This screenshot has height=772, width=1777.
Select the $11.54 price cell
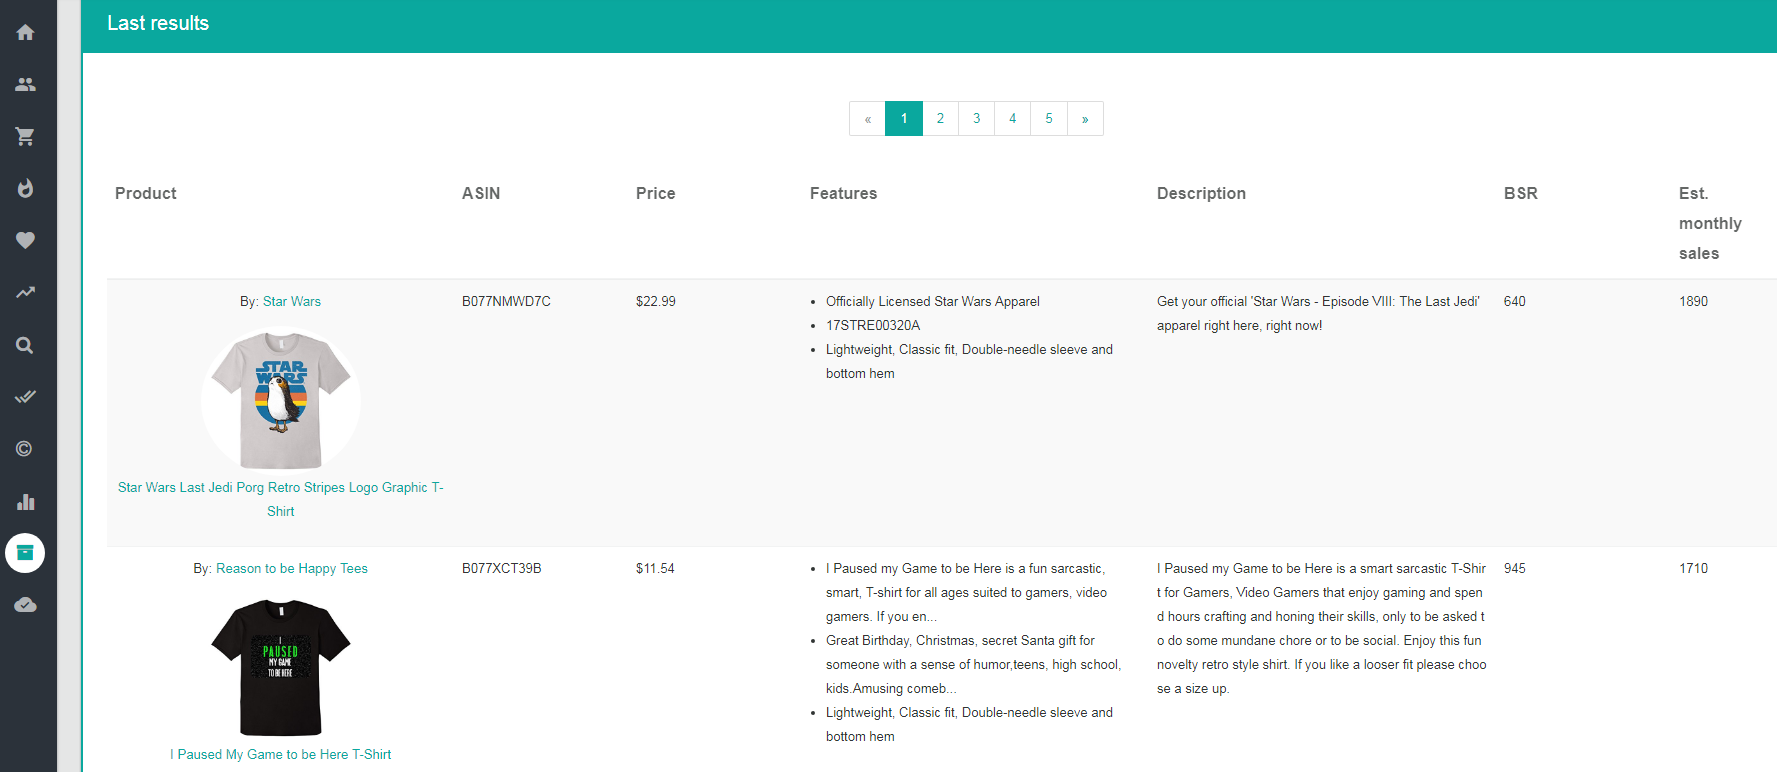(655, 568)
